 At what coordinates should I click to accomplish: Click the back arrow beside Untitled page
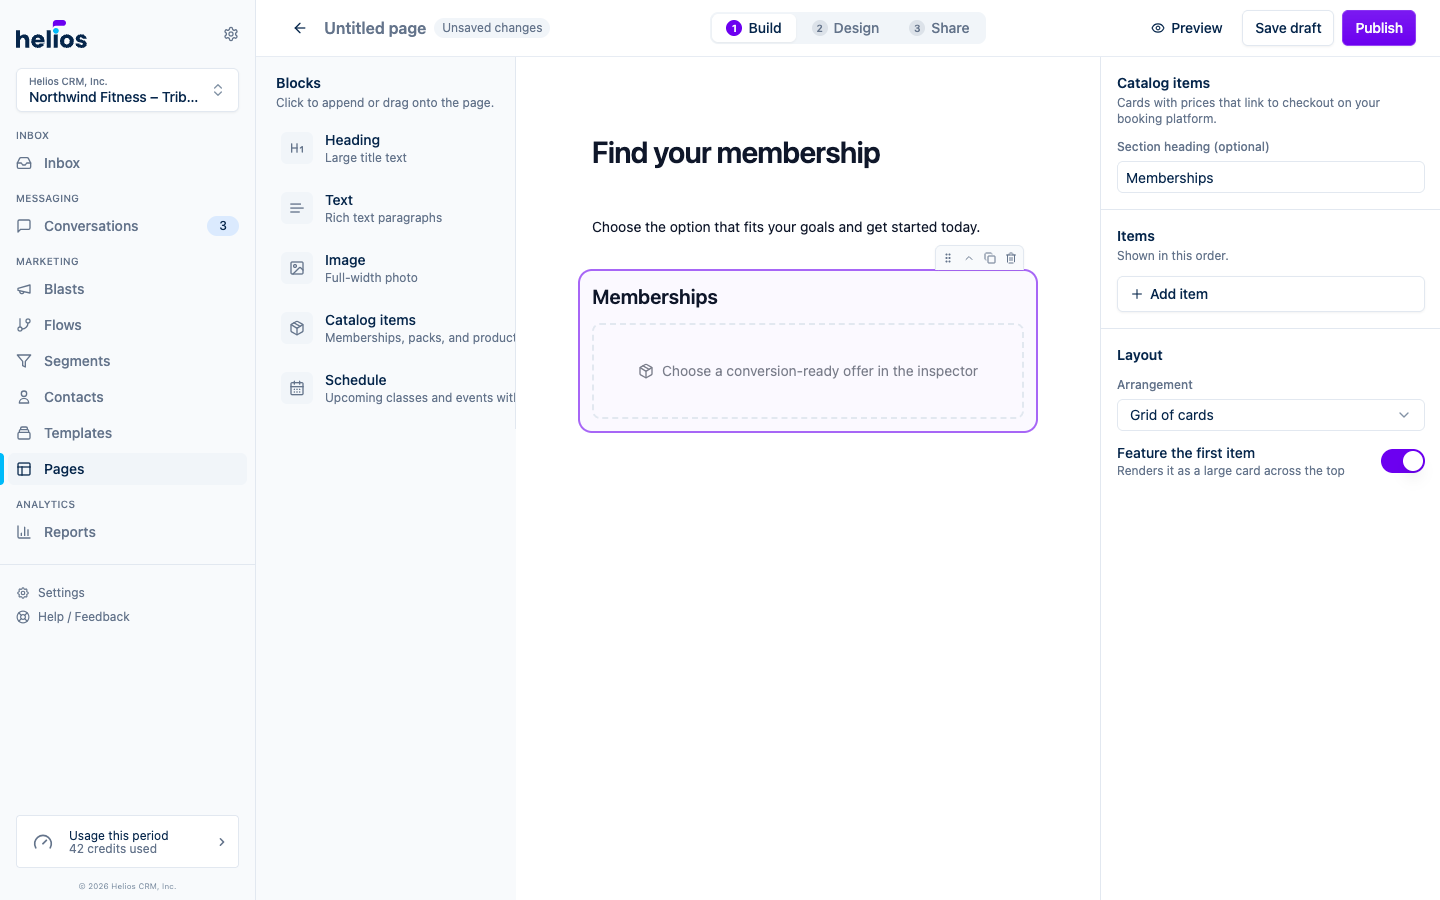click(299, 28)
